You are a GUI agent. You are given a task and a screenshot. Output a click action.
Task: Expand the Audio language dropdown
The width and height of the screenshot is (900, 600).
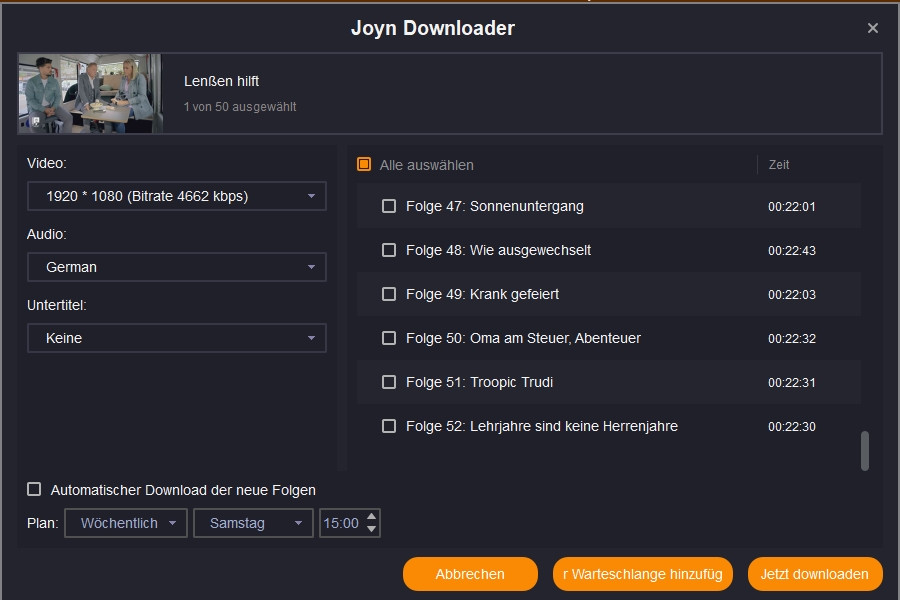point(176,267)
